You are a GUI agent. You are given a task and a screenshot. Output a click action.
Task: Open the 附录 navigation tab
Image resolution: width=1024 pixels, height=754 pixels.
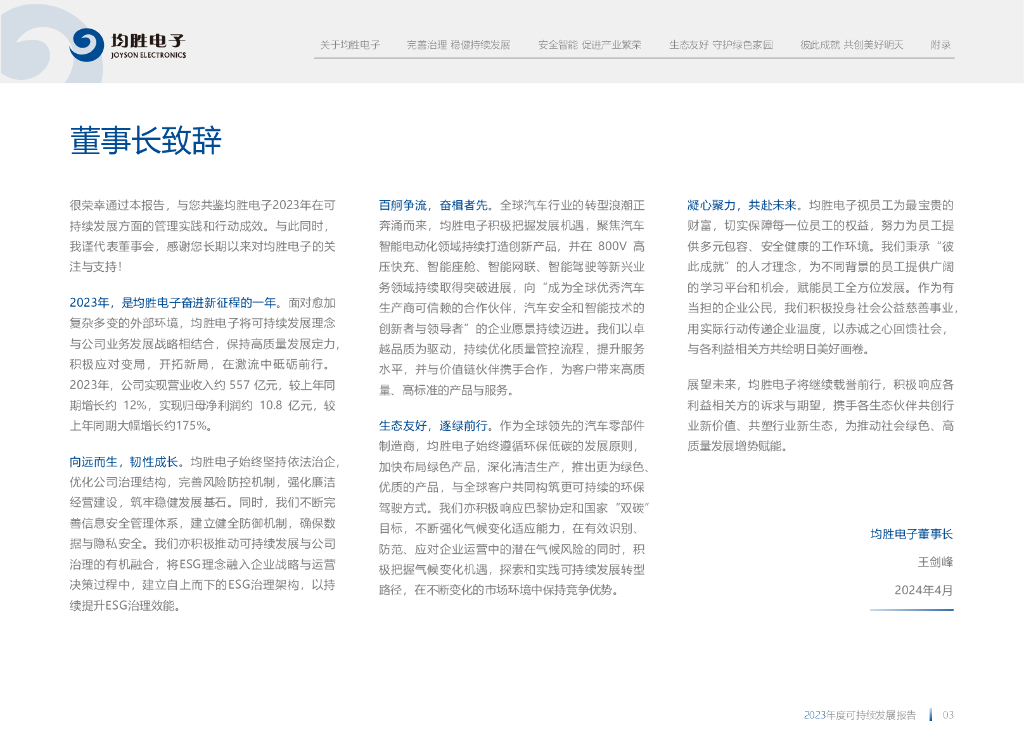coord(940,45)
